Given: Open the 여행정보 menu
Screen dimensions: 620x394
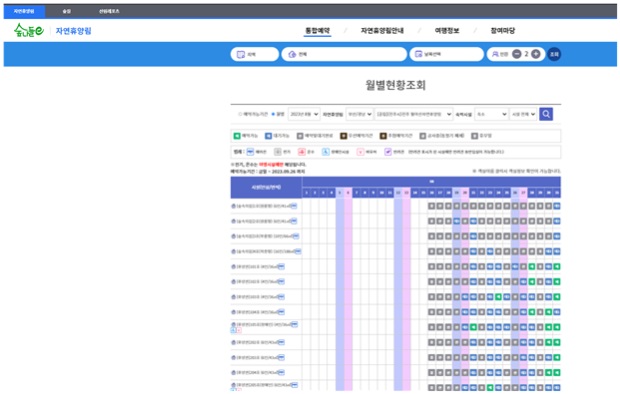Looking at the screenshot, I should [447, 30].
